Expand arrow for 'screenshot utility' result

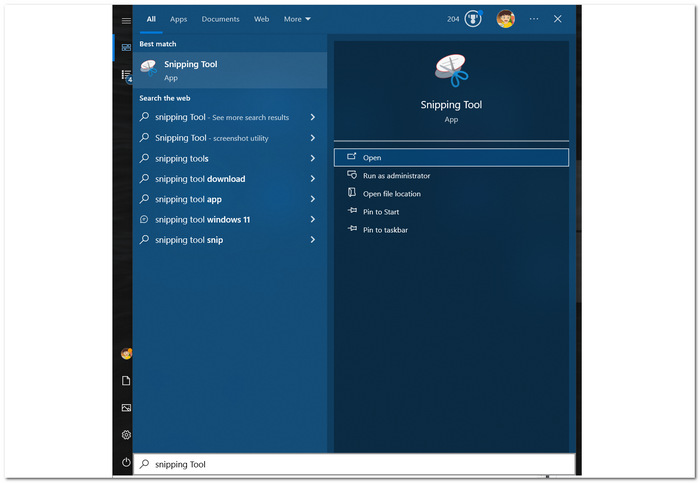pos(312,137)
